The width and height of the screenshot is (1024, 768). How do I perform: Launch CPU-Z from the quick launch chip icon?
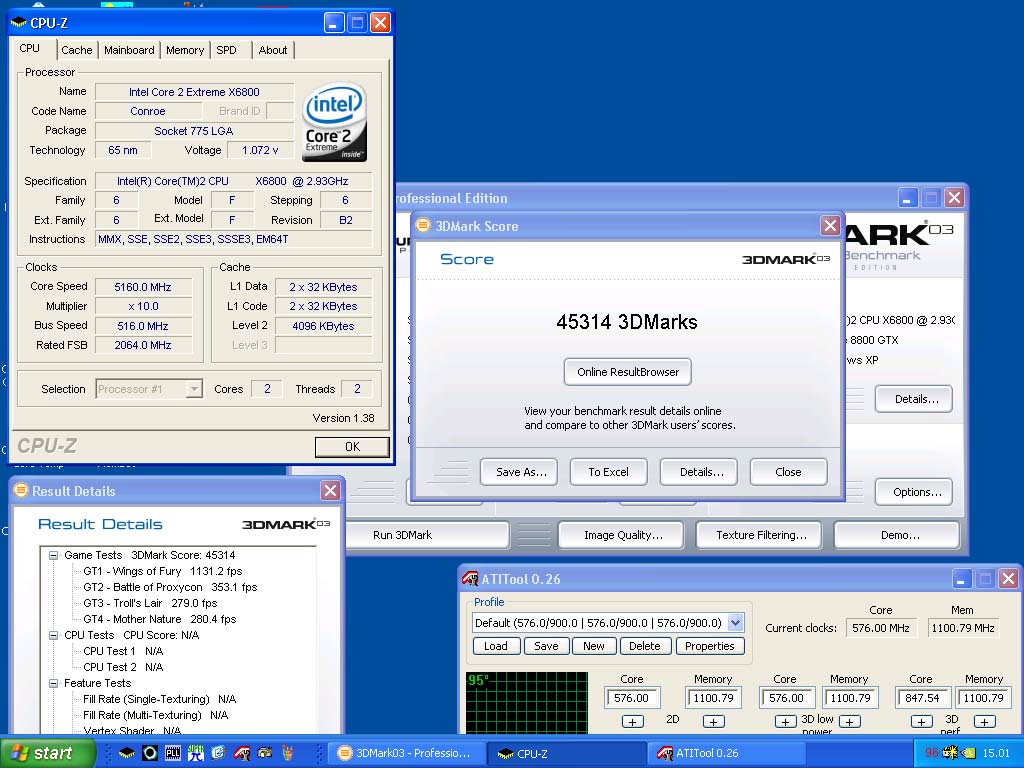[x=126, y=753]
